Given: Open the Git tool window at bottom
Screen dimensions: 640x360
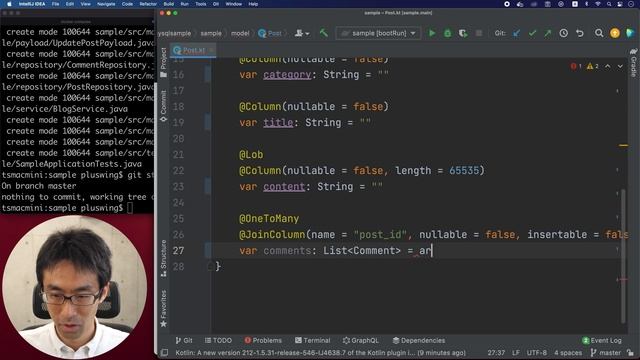Looking at the screenshot, I should pos(184,340).
